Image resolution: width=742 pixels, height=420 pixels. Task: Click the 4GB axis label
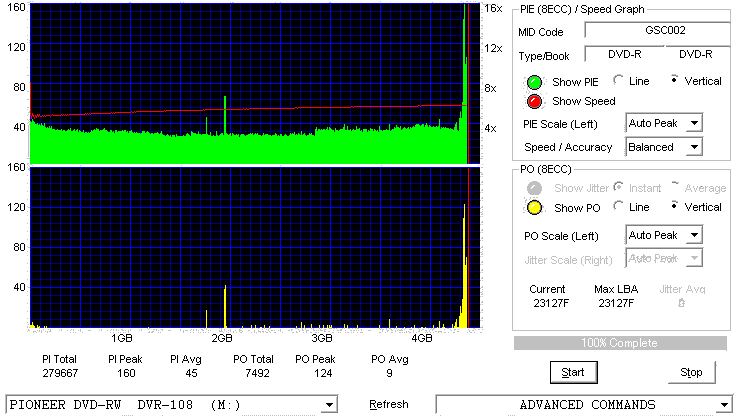coord(422,338)
